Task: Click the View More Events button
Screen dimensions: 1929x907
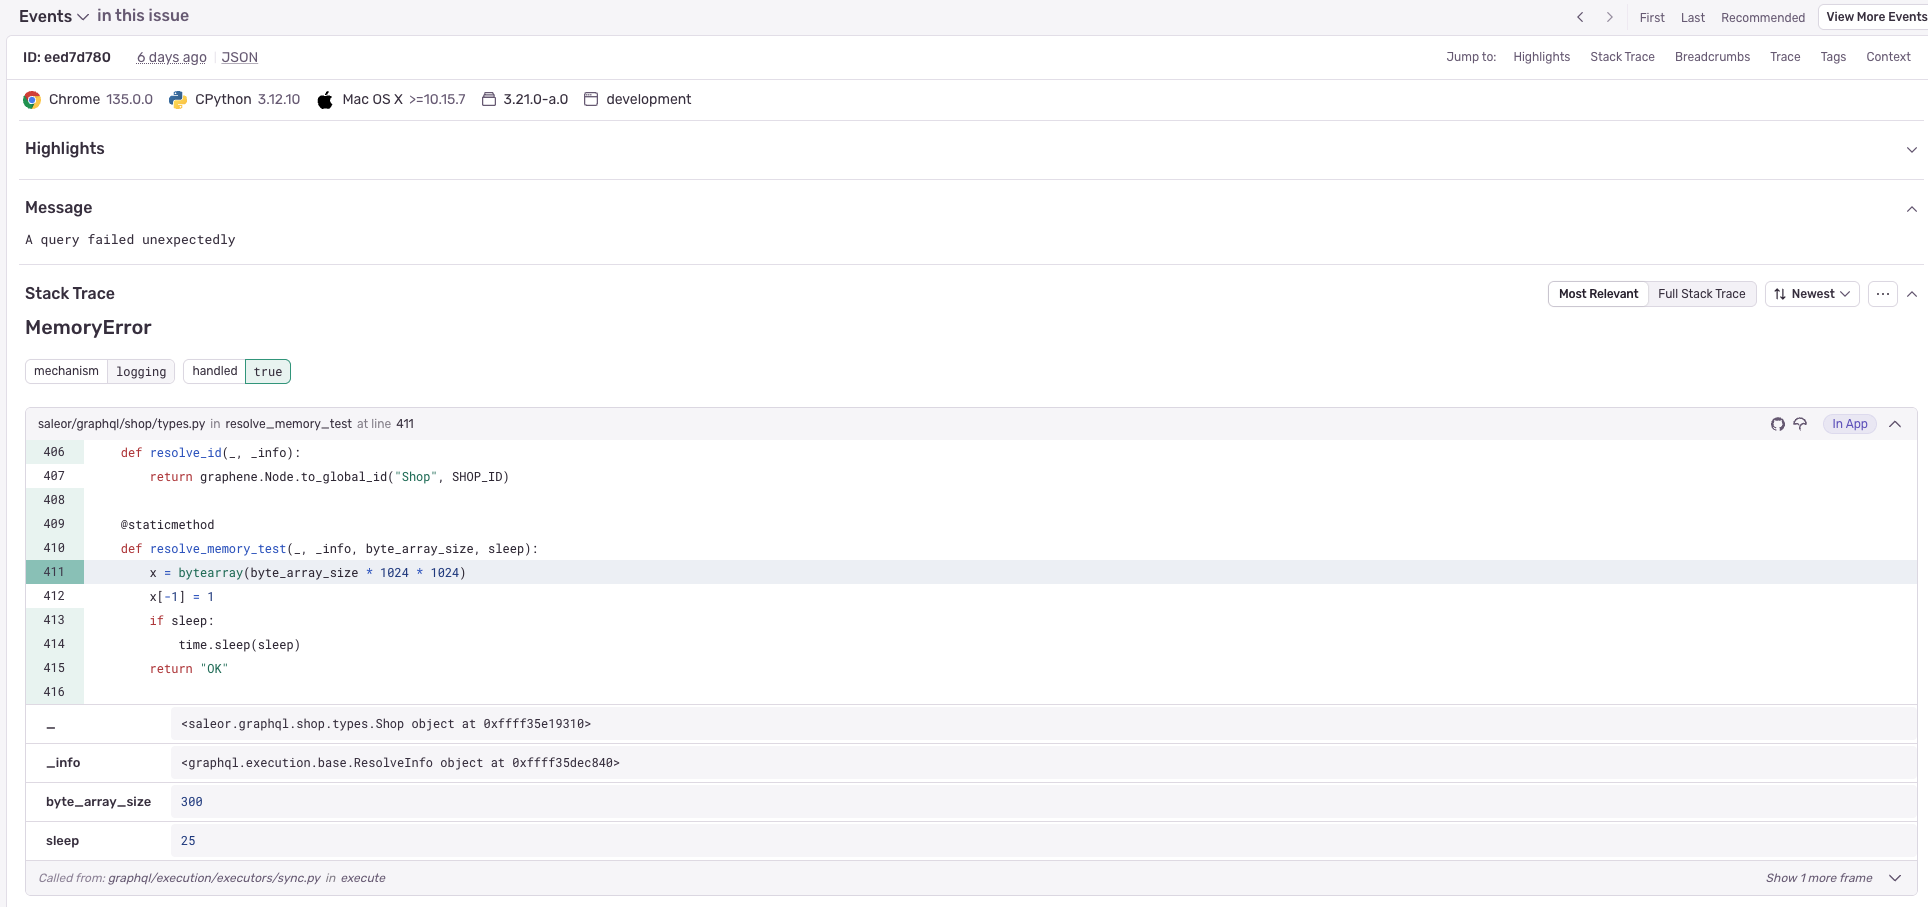Action: point(1875,16)
